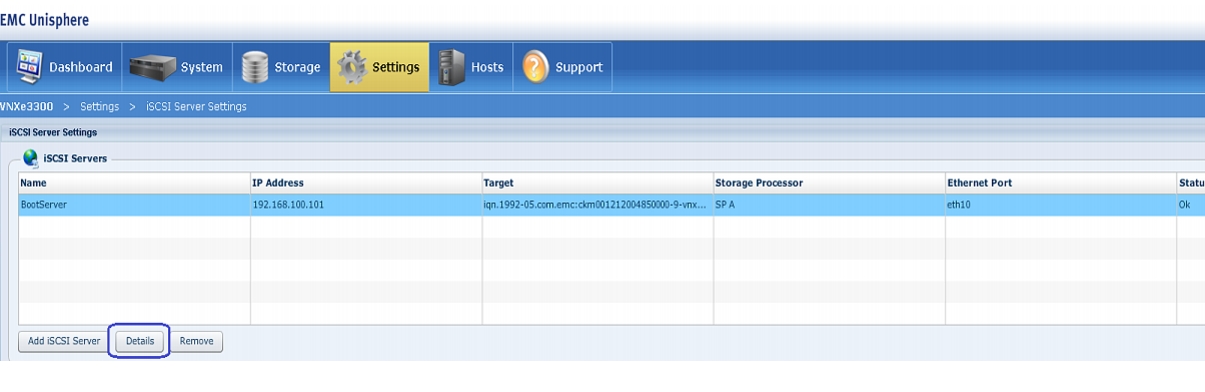The width and height of the screenshot is (1205, 392).
Task: Click the Hosts server tower icon
Action: click(x=451, y=67)
